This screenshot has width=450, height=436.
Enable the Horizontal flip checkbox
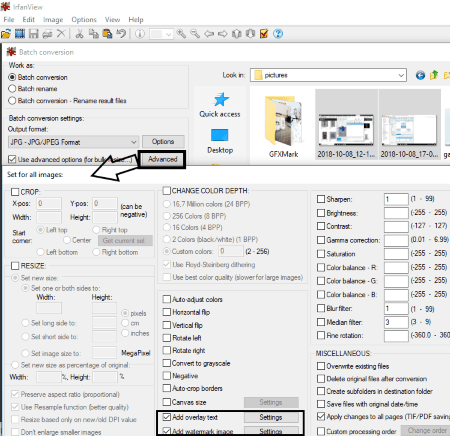(x=167, y=312)
